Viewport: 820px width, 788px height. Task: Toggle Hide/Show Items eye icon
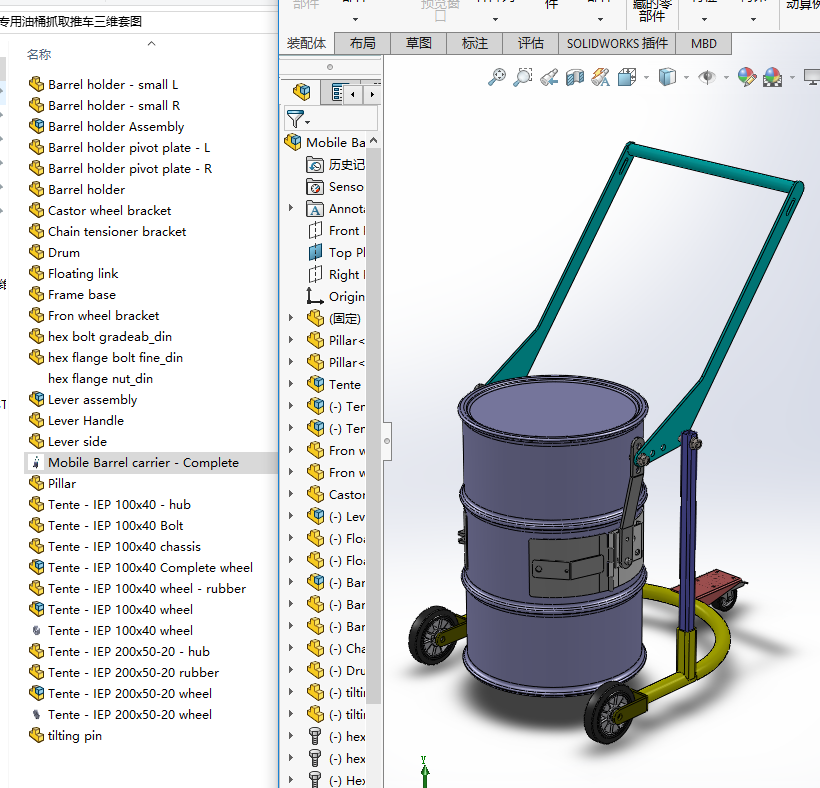pyautogui.click(x=707, y=77)
